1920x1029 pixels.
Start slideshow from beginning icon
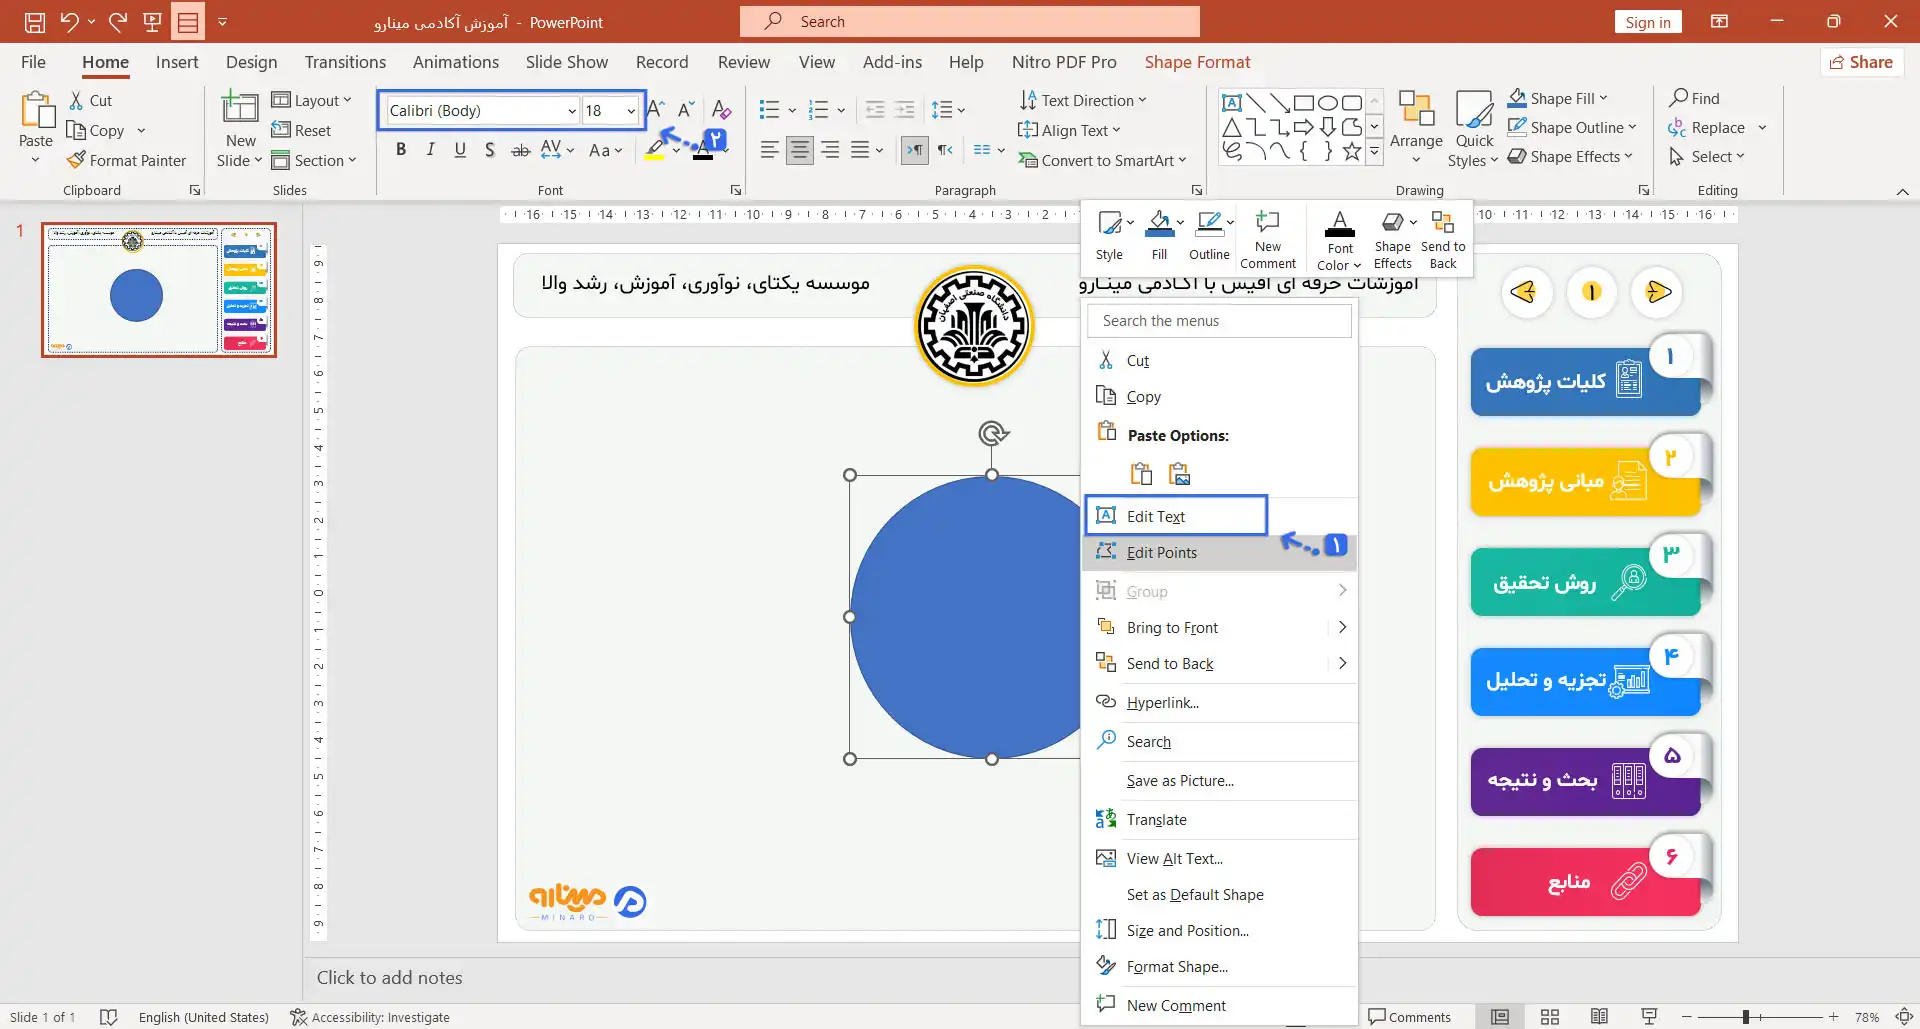pyautogui.click(x=153, y=21)
